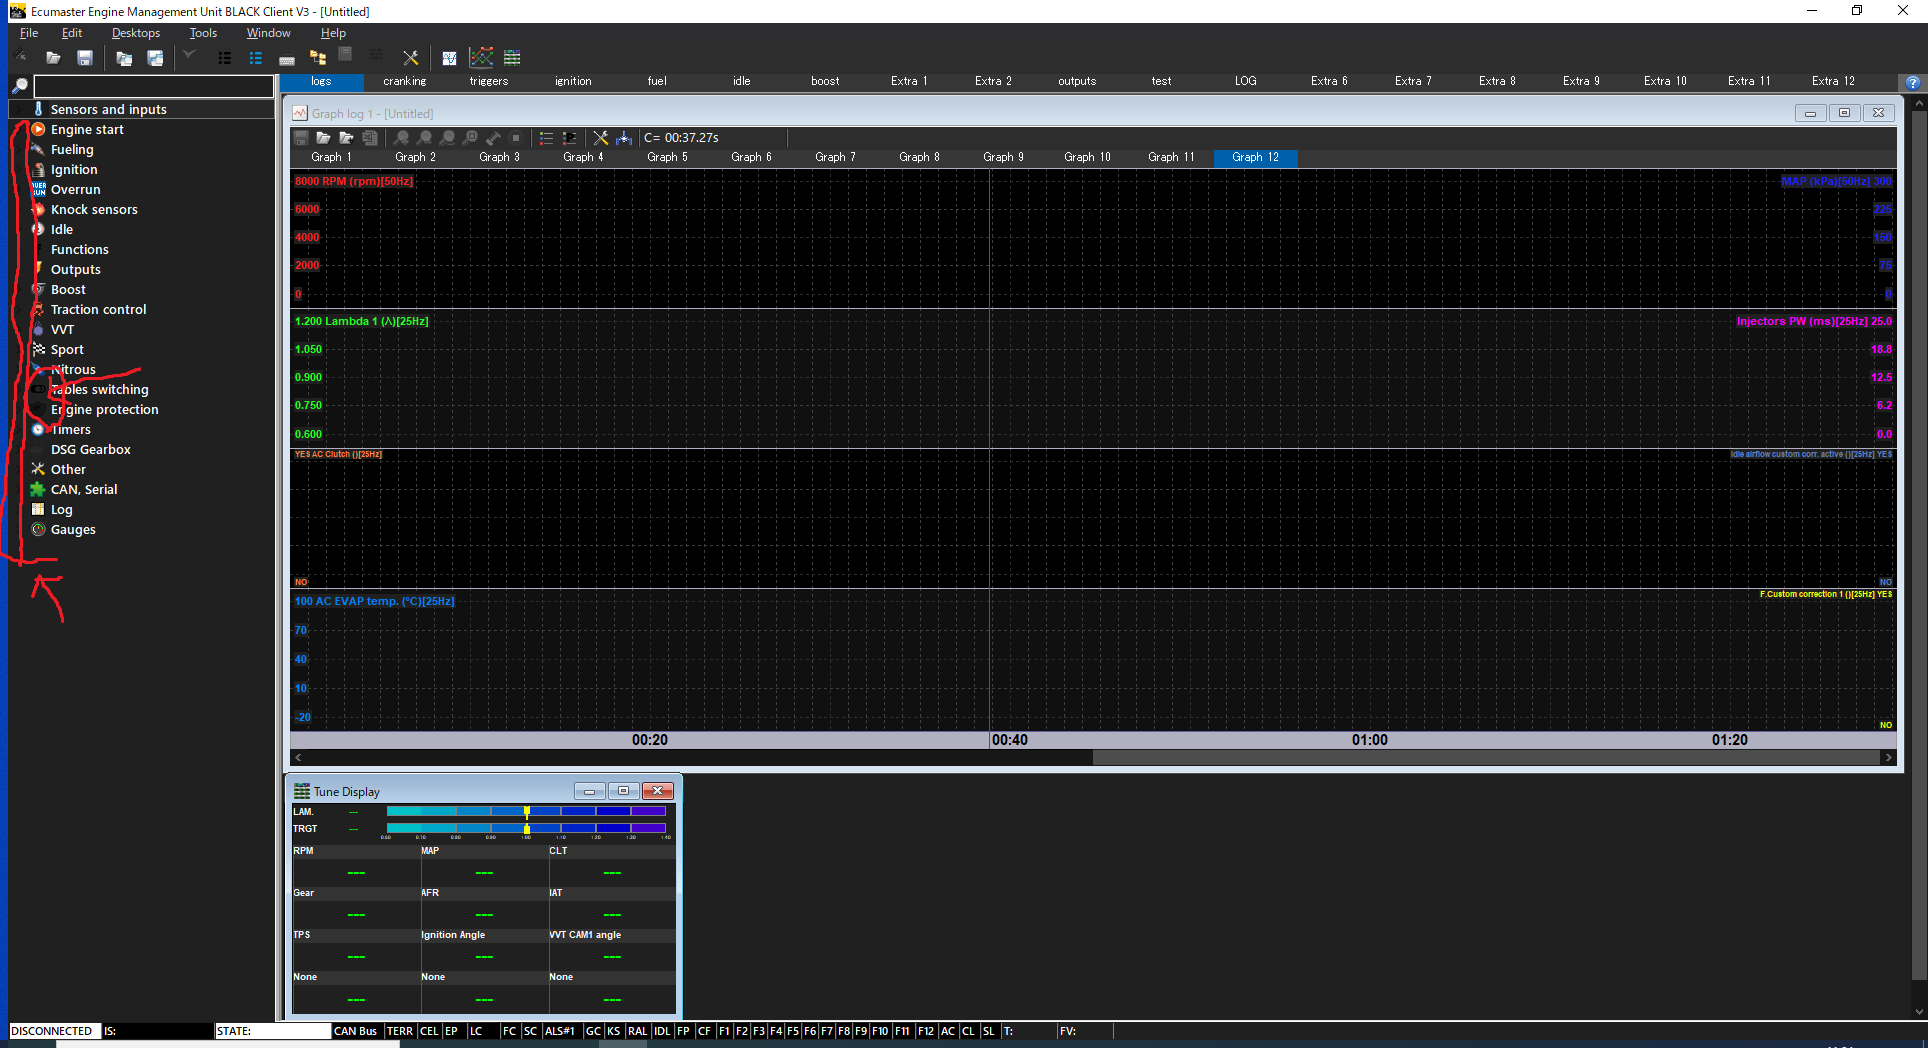Open project file from main toolbar
The image size is (1928, 1048).
[53, 58]
